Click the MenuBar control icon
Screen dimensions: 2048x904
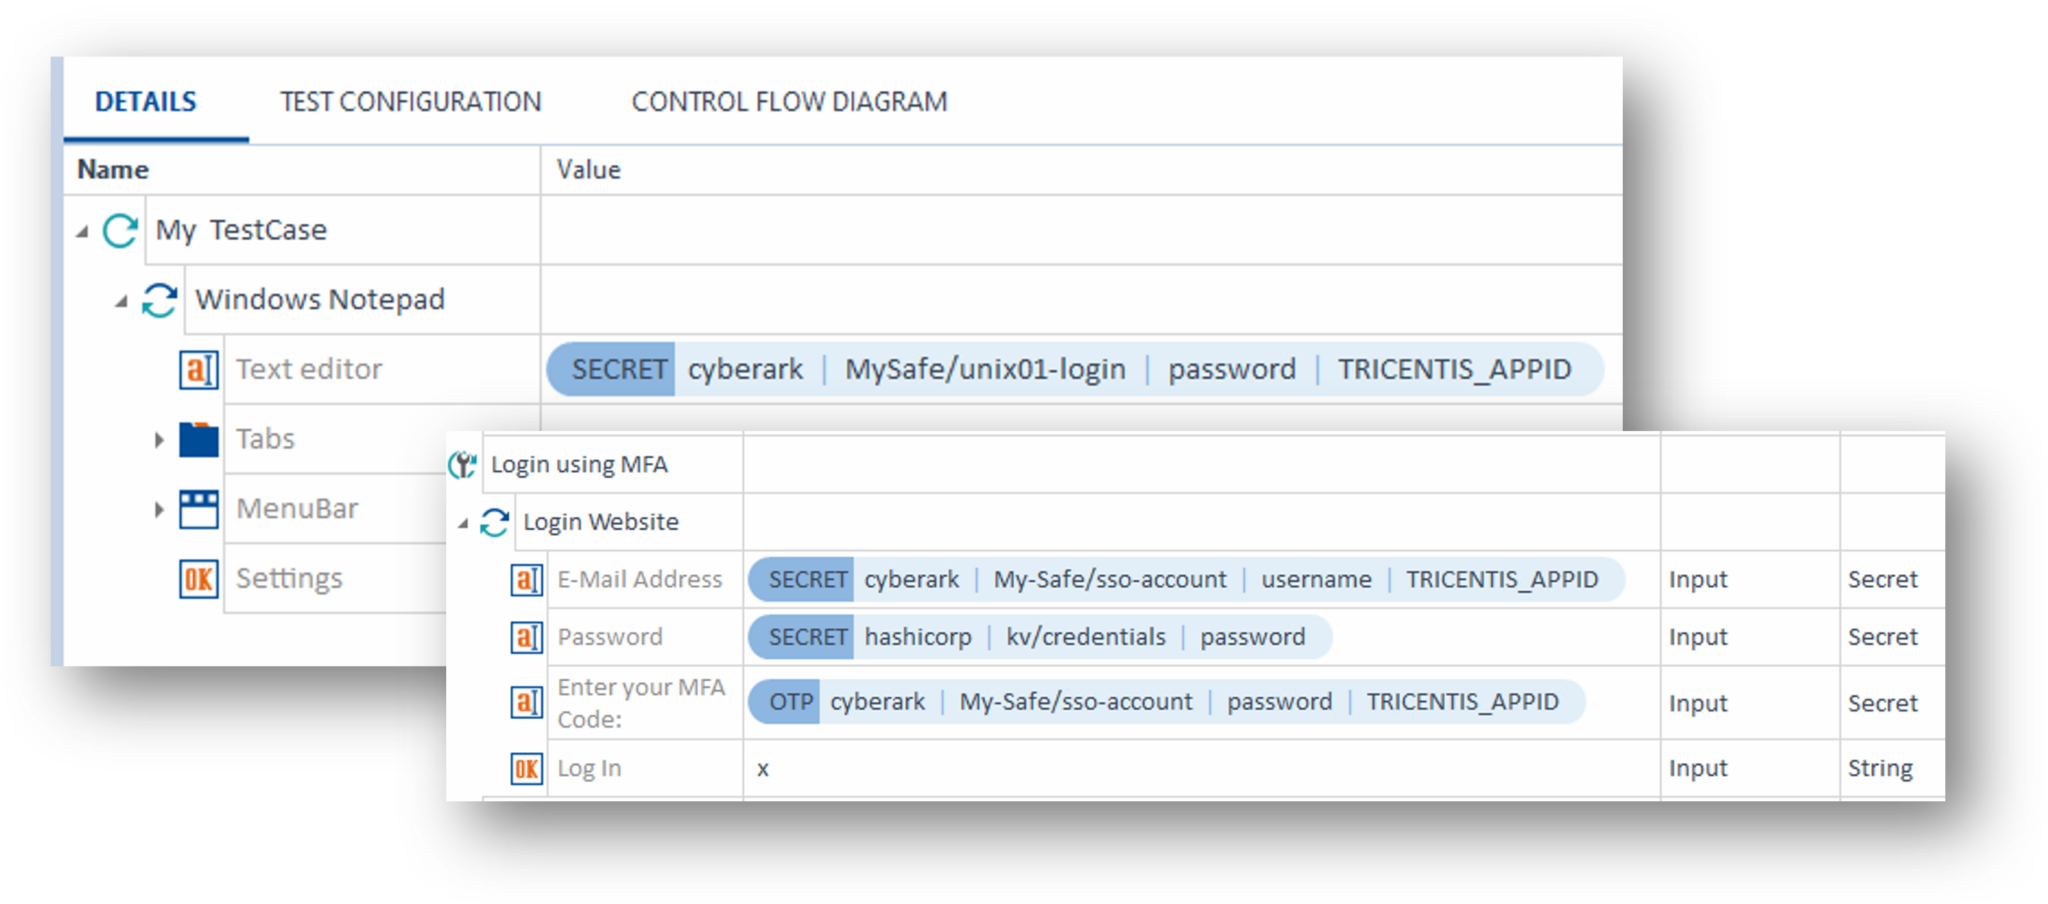[197, 508]
